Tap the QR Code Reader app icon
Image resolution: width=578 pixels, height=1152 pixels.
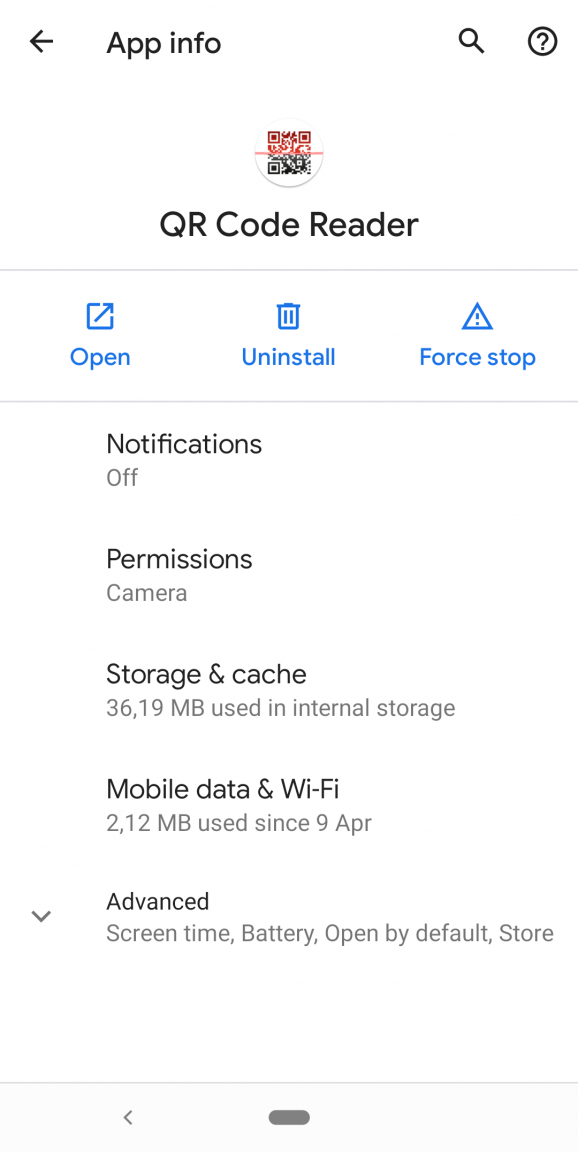tap(289, 153)
